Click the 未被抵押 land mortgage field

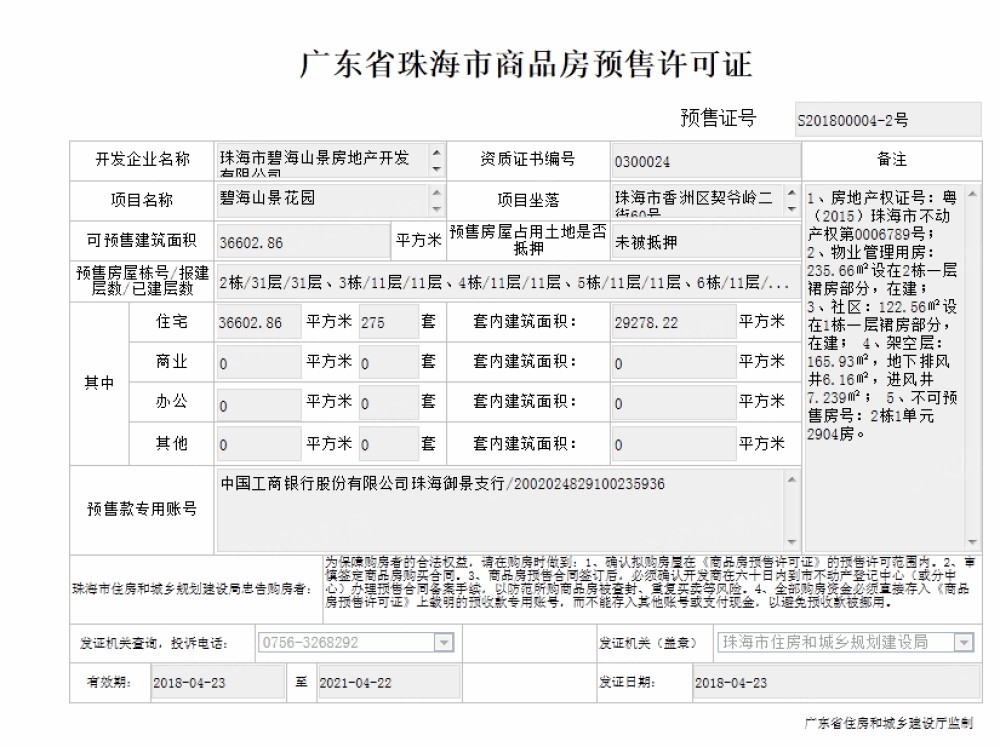click(706, 242)
